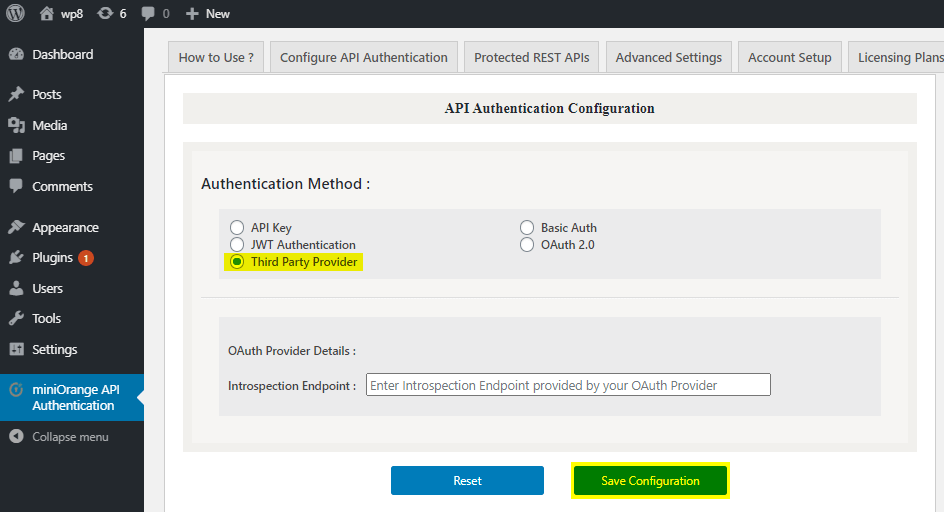Click the Save Configuration button
Viewport: 944px width, 512px height.
[x=650, y=481]
